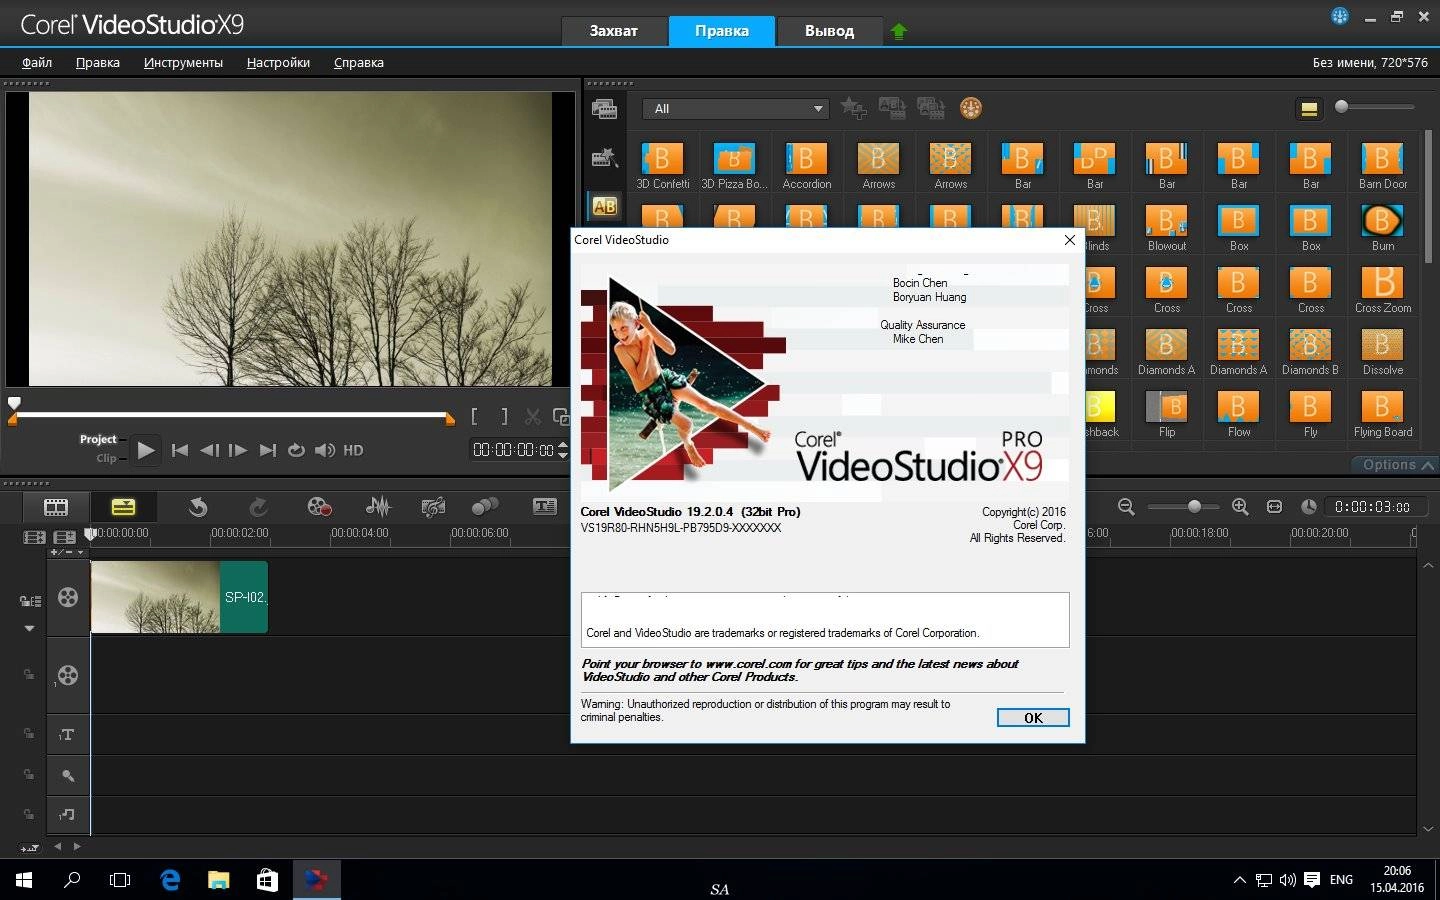1440x900 pixels.
Task: Click OK in the About dialog
Action: [1033, 718]
